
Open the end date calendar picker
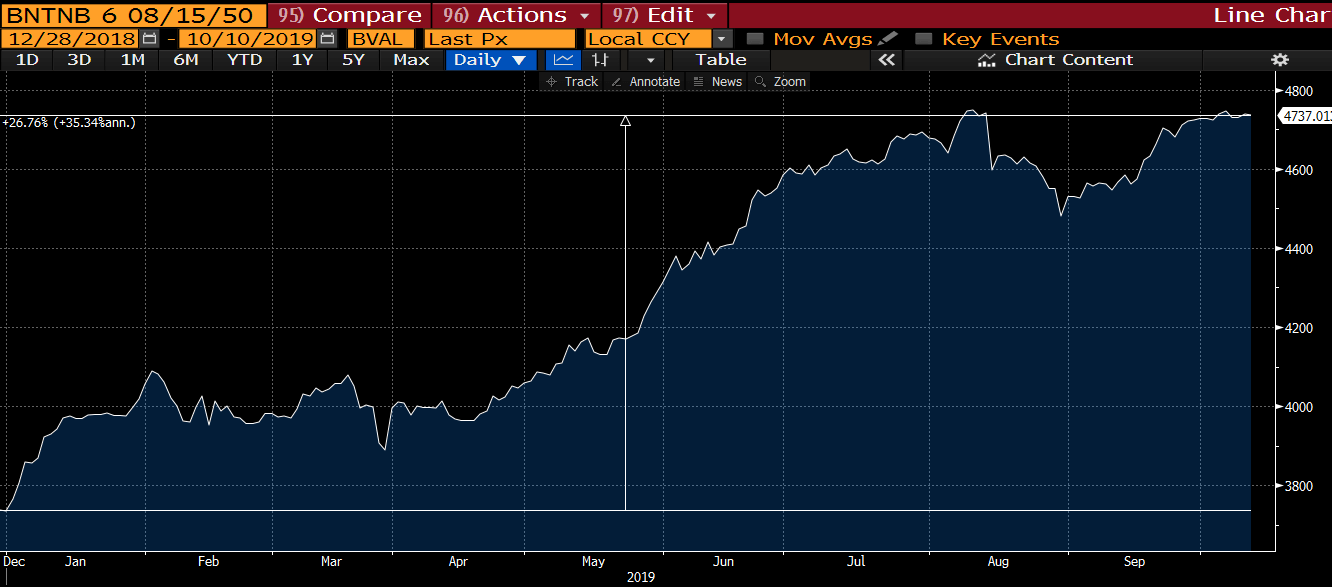[x=327, y=39]
